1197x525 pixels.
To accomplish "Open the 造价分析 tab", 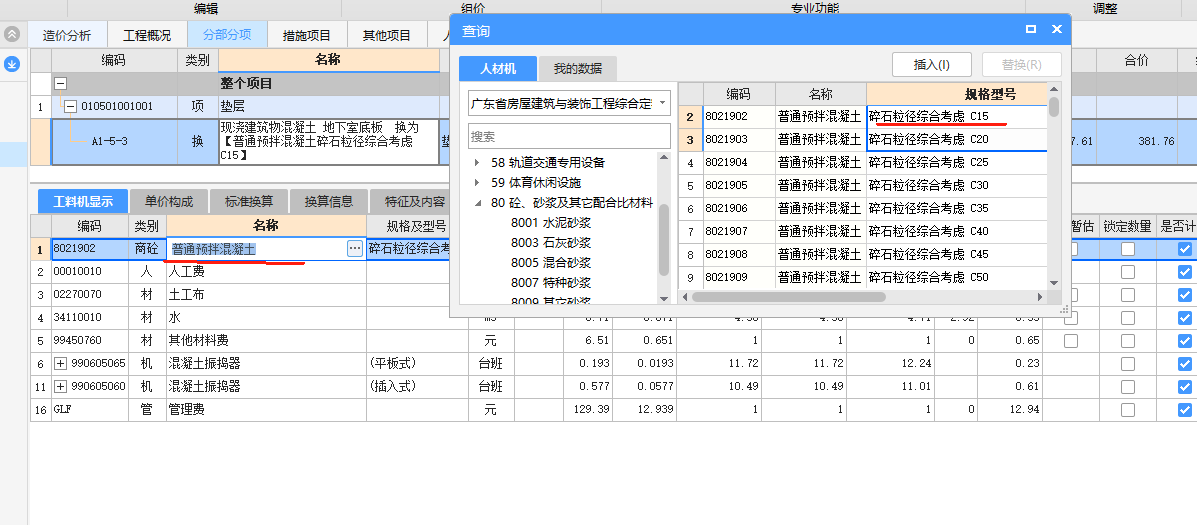I will click(x=66, y=35).
